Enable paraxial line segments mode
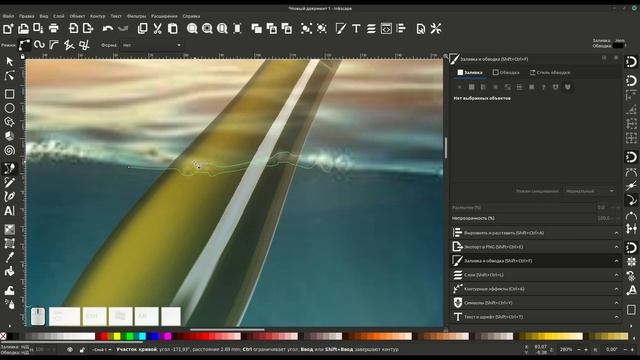 [84, 45]
